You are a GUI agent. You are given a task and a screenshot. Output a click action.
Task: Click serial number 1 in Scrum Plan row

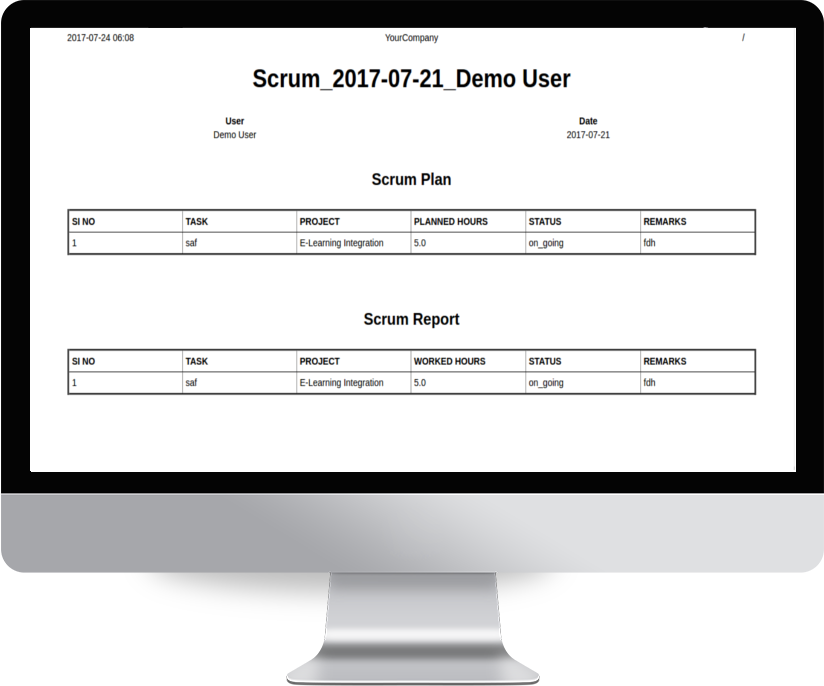(x=74, y=243)
